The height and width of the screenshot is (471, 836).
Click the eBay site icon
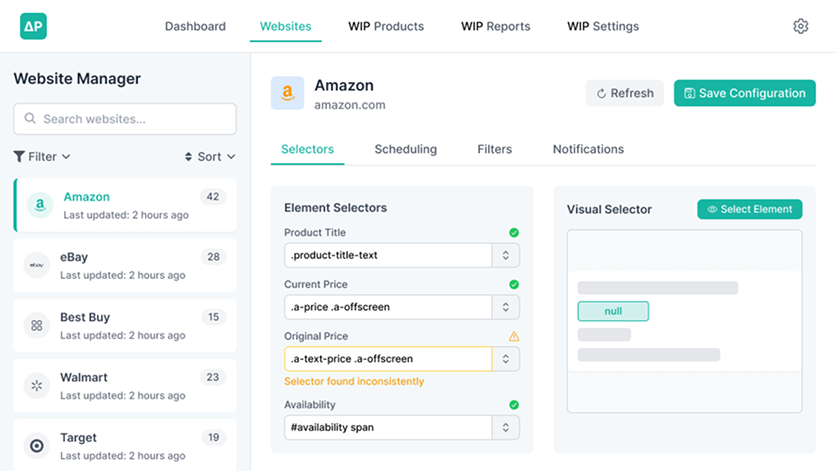37,265
